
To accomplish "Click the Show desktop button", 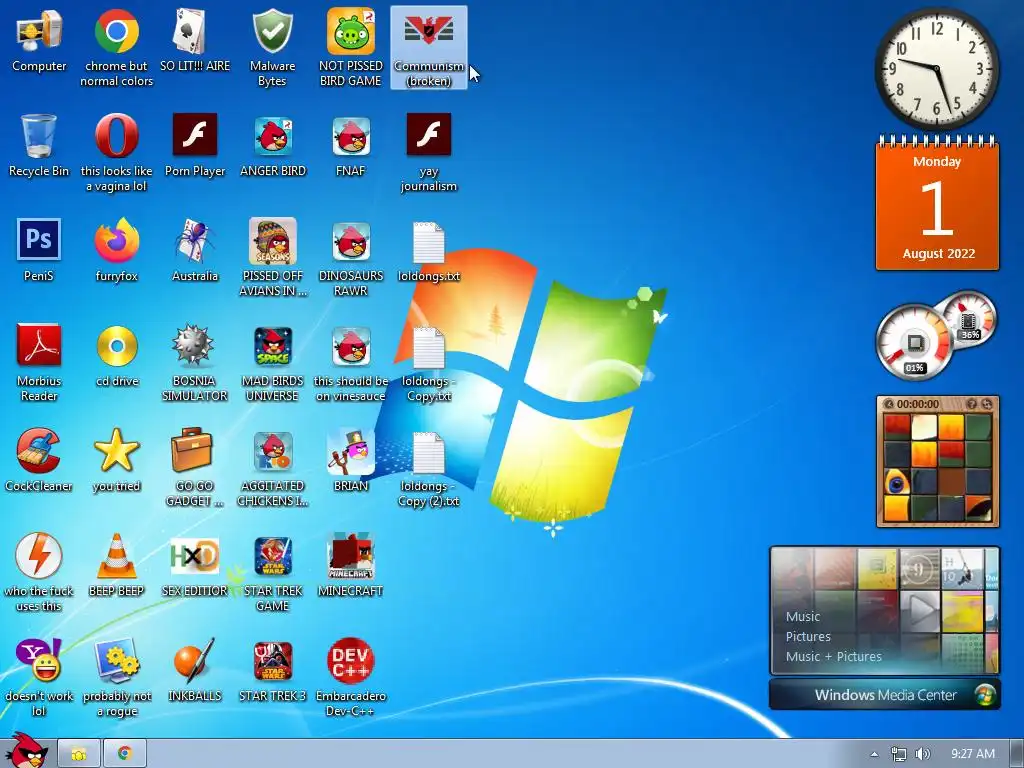I will 1017,754.
